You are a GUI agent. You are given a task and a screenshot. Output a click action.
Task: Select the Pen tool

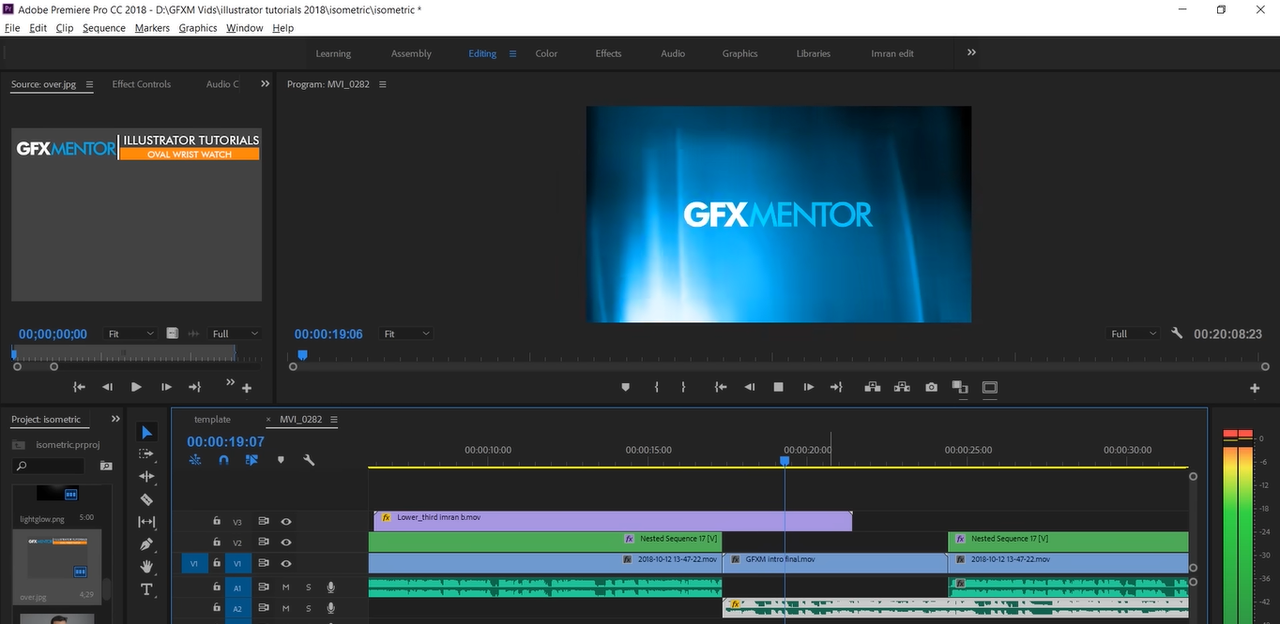tap(147, 544)
